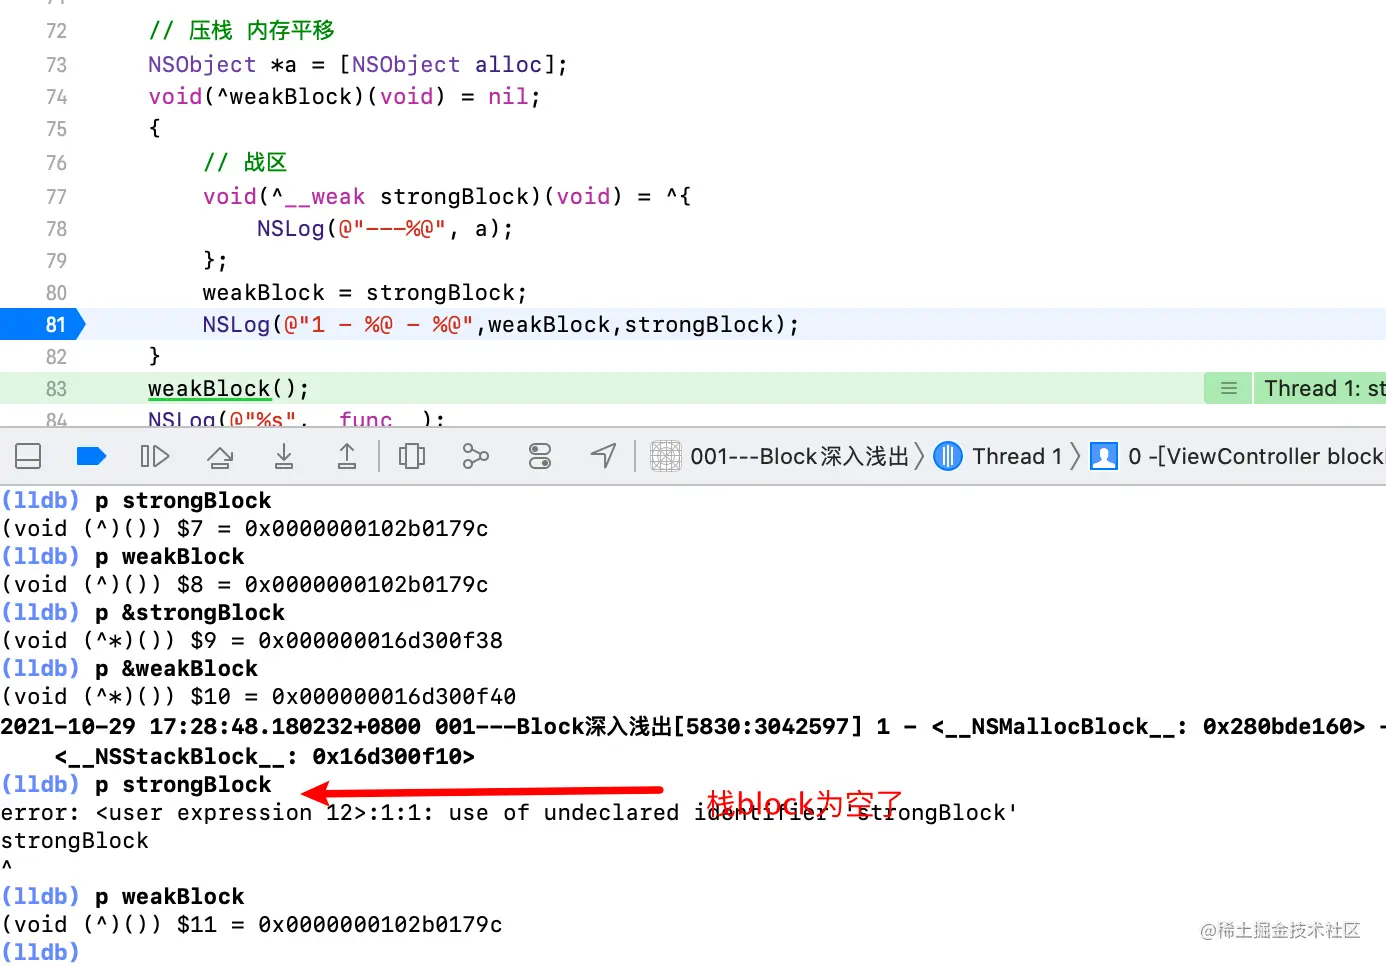Click the stack frame person icon
The image size is (1386, 966).
click(x=1104, y=457)
